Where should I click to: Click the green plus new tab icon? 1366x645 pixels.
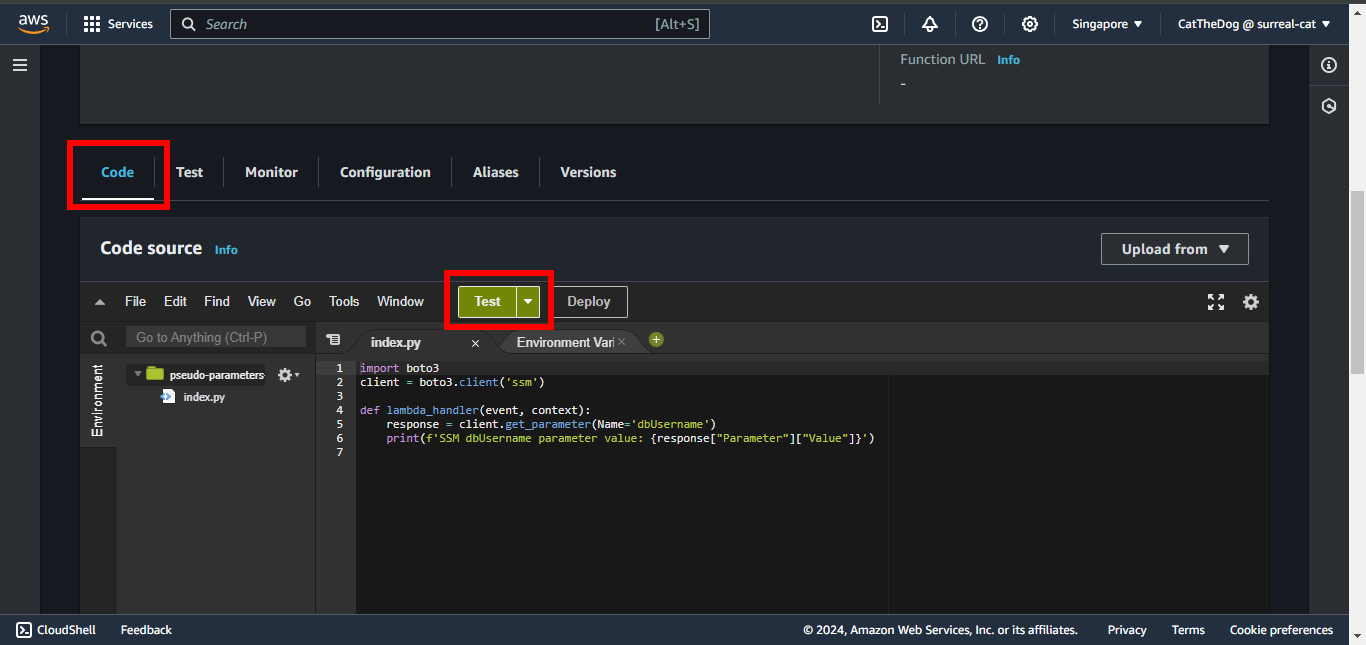[x=656, y=340]
